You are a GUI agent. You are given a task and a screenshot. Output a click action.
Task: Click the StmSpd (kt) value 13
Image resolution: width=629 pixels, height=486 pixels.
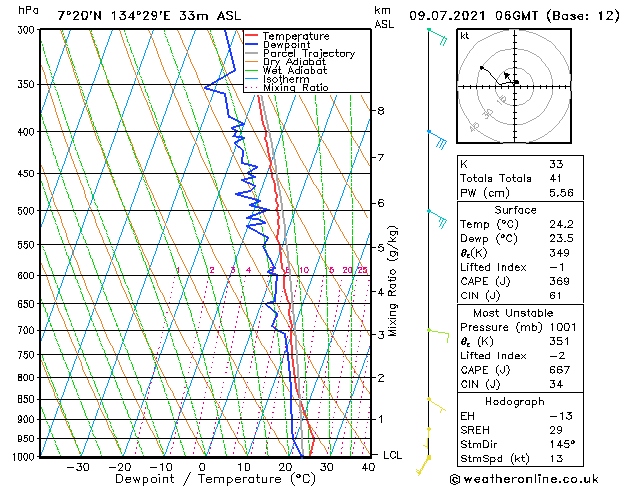tap(556, 458)
